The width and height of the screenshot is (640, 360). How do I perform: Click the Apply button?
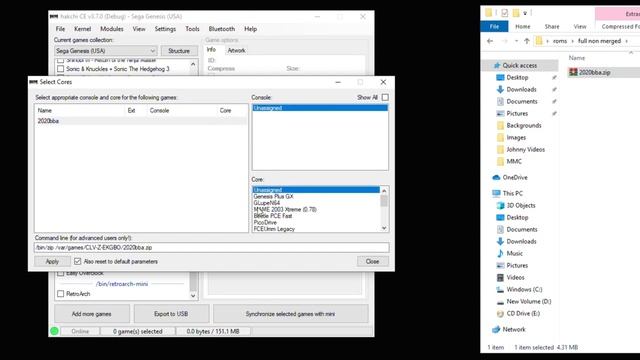pyautogui.click(x=52, y=261)
